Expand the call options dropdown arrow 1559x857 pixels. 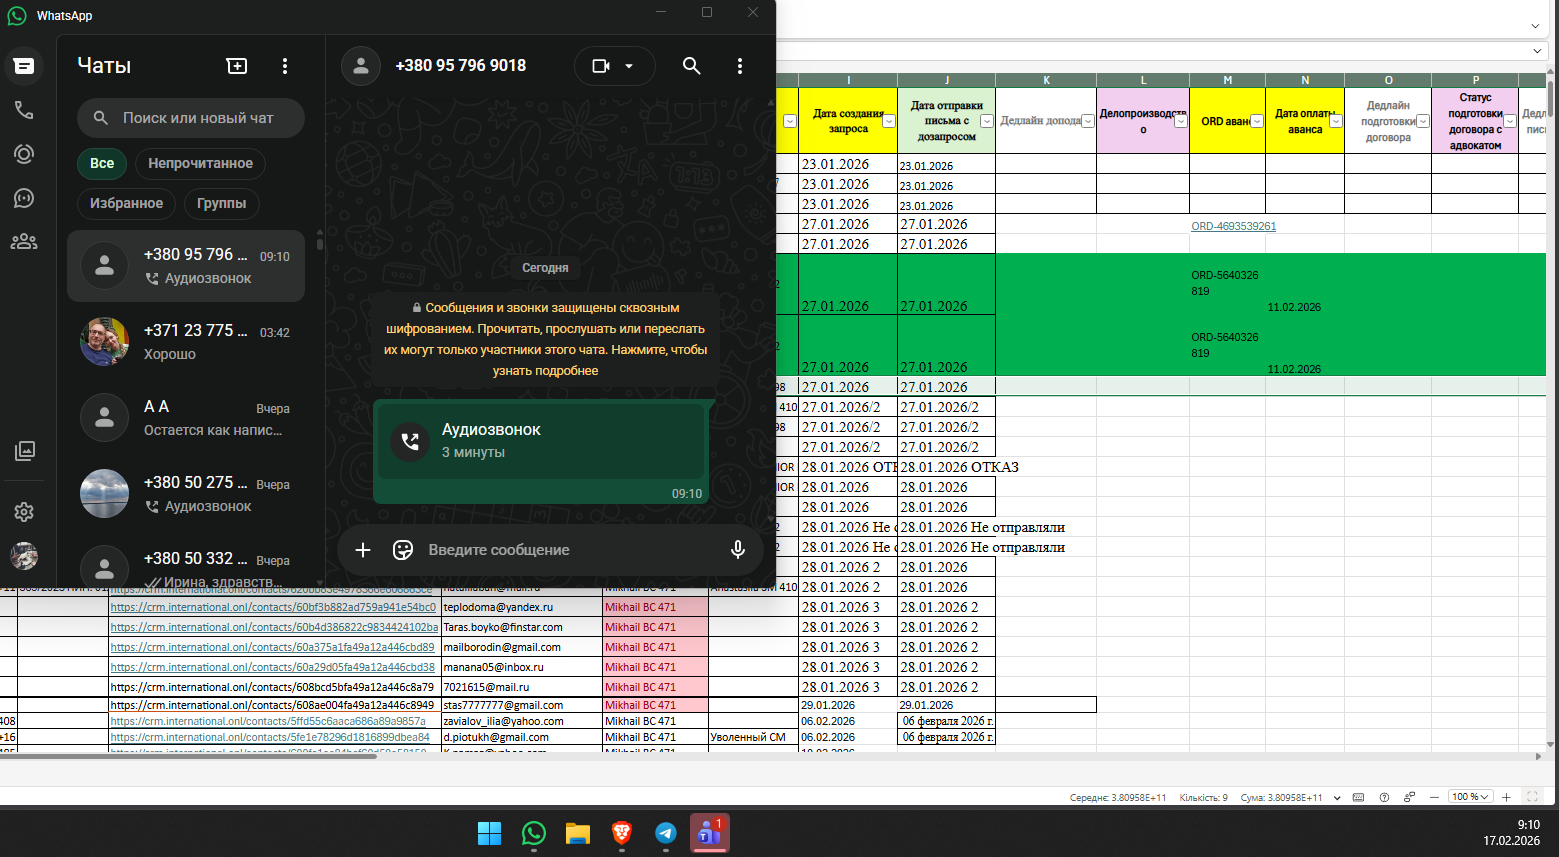tap(629, 66)
